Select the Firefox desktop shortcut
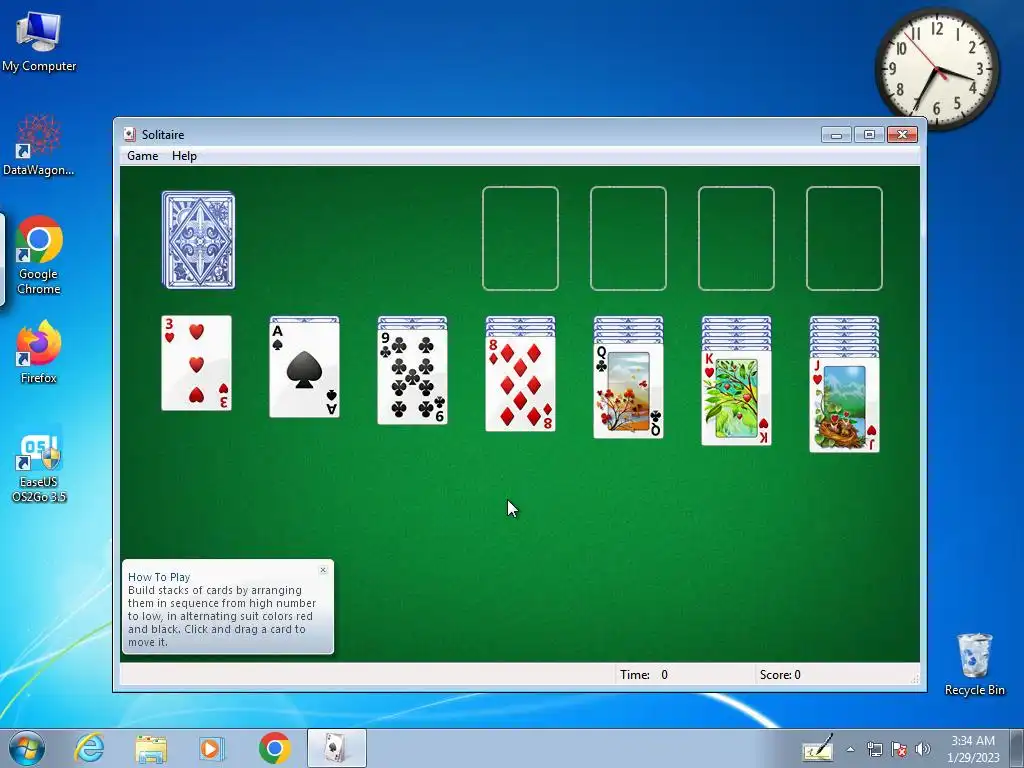The image size is (1024, 768). [x=39, y=352]
